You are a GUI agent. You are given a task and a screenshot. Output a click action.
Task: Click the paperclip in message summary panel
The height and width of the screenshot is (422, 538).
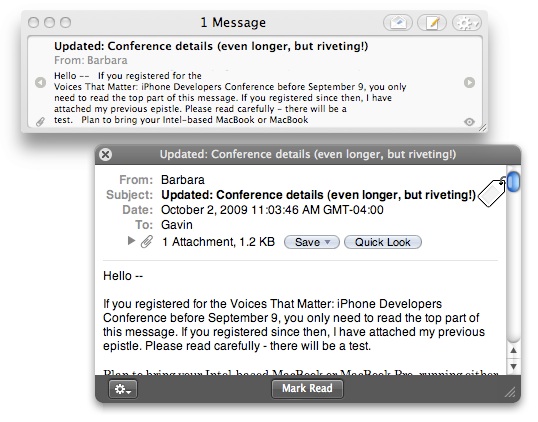click(40, 121)
